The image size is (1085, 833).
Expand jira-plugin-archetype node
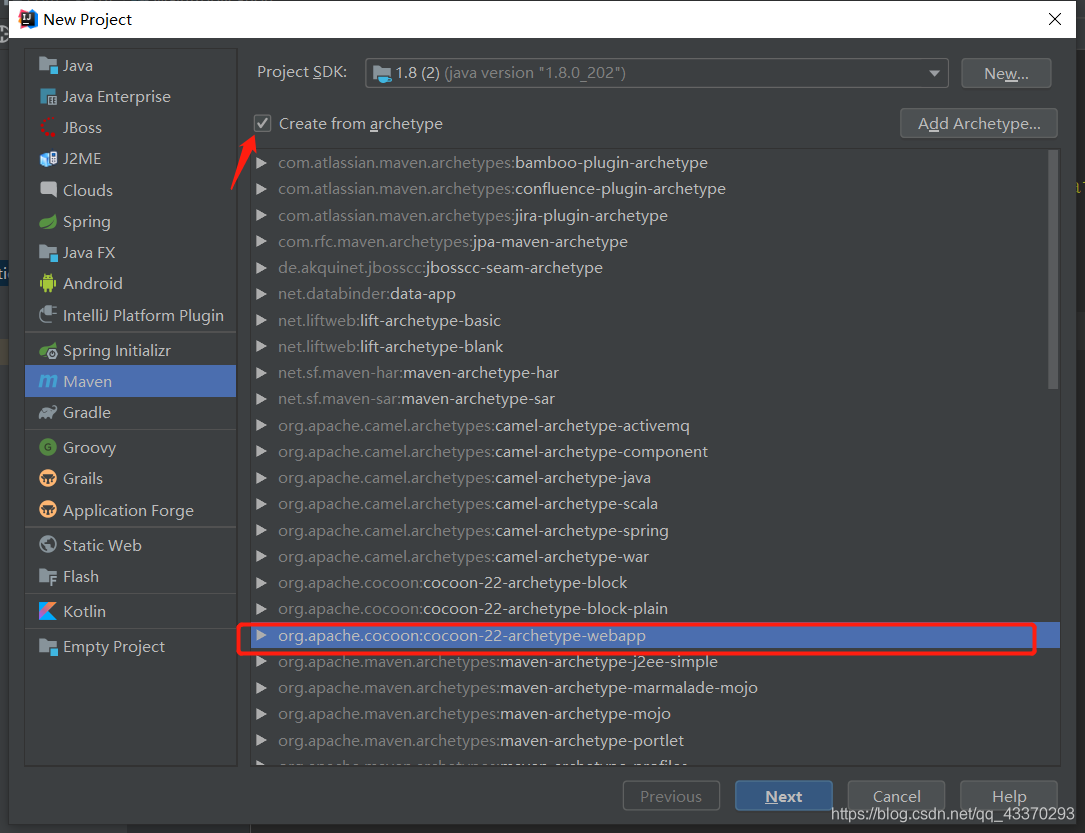(262, 215)
